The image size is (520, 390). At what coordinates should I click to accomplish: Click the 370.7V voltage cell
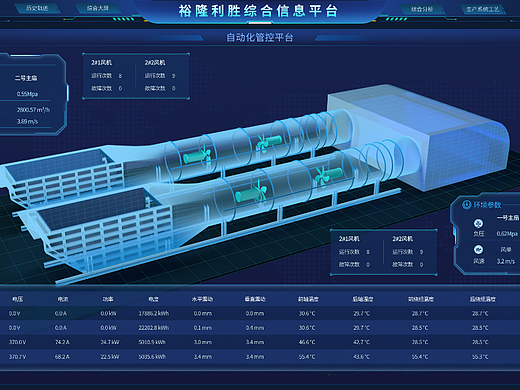click(17, 357)
